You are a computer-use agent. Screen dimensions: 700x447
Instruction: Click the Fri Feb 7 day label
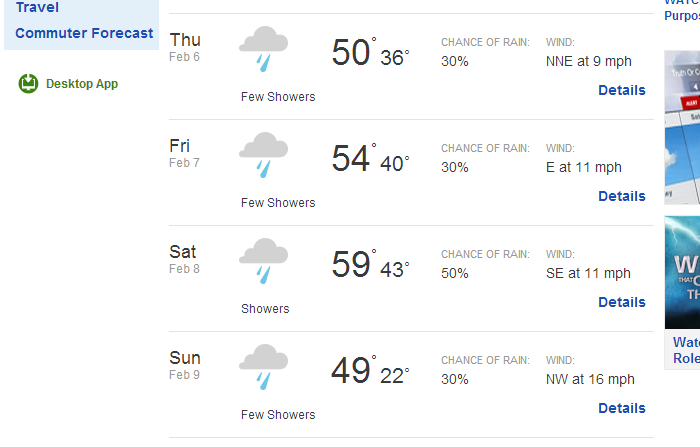tap(184, 151)
